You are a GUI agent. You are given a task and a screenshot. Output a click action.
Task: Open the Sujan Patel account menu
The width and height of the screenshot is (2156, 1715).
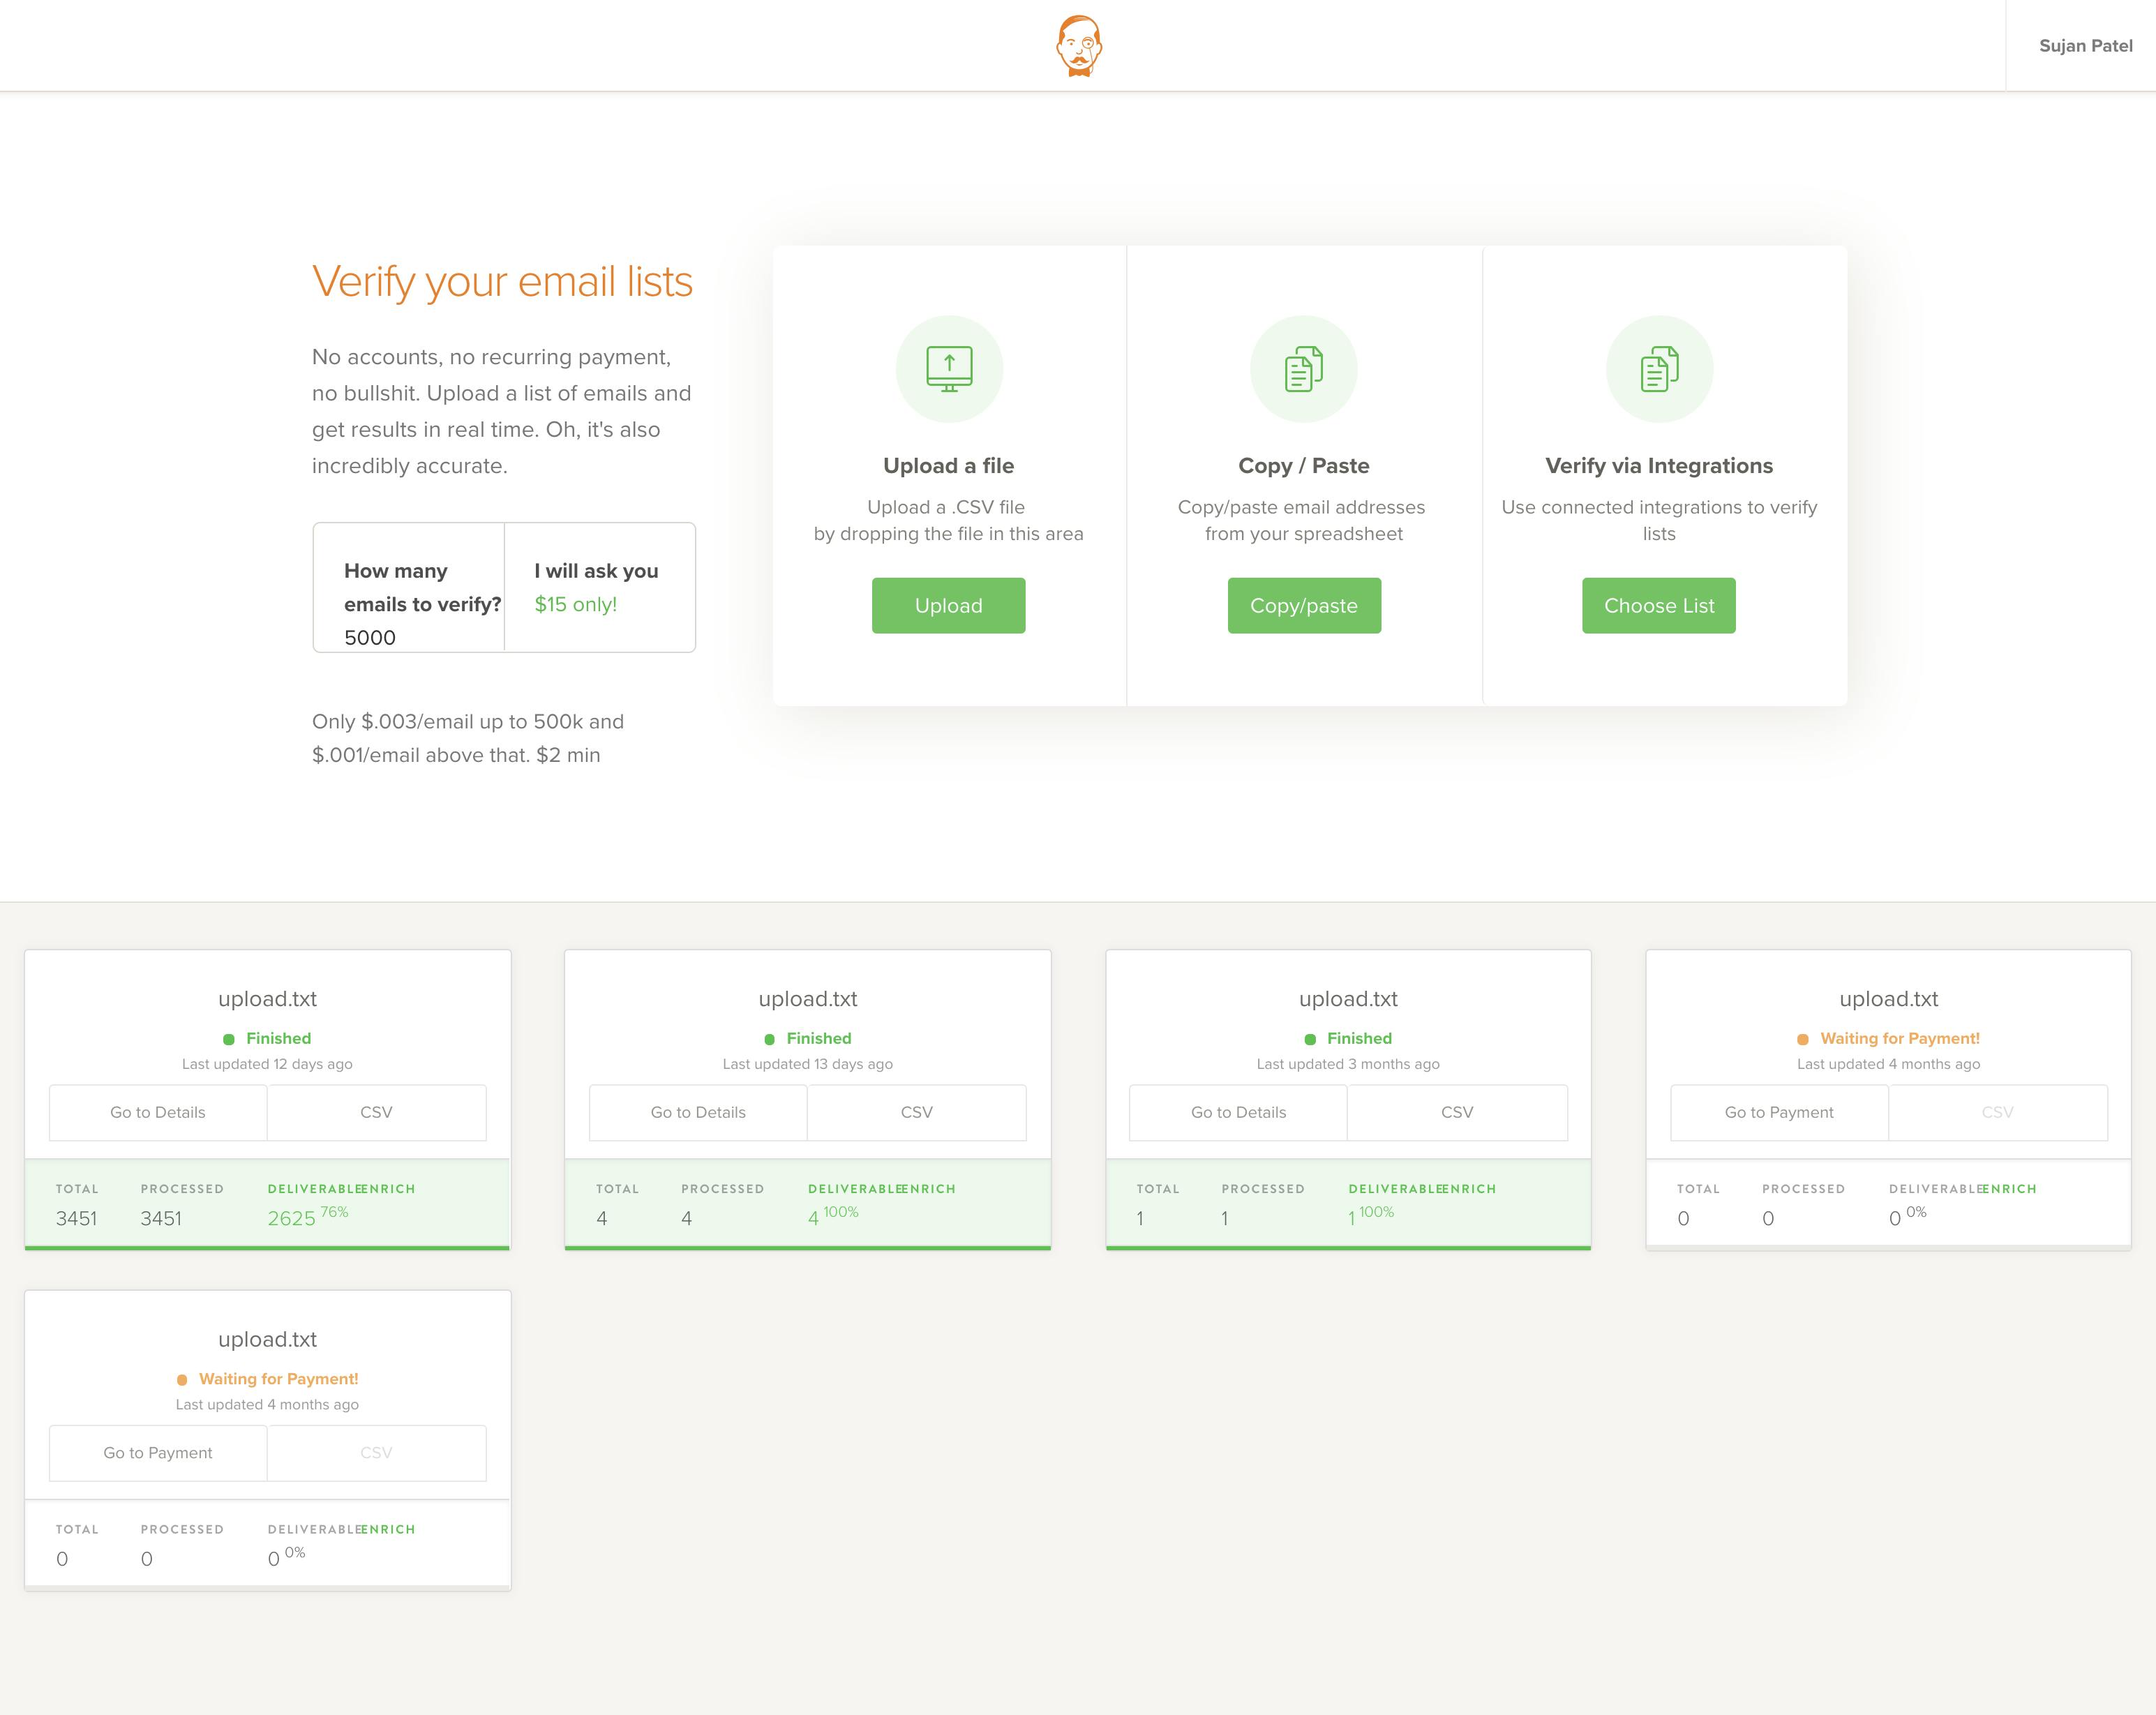pyautogui.click(x=2085, y=46)
